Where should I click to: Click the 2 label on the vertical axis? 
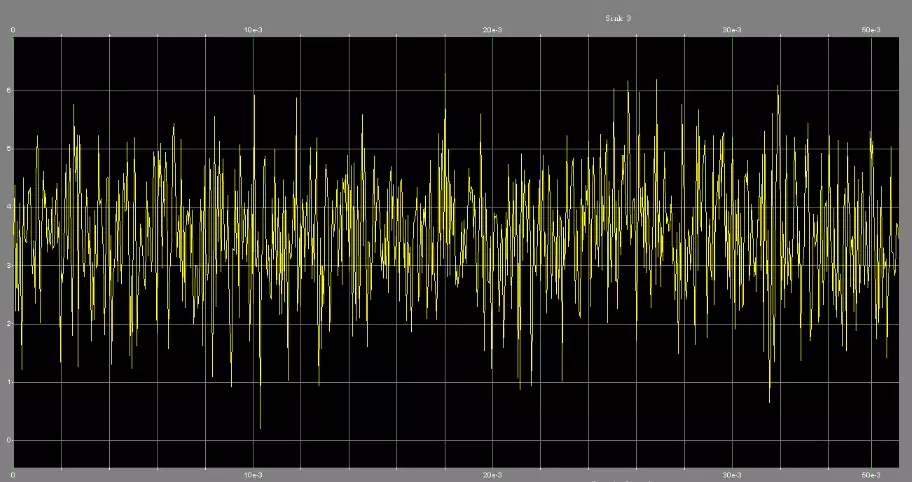coord(9,323)
